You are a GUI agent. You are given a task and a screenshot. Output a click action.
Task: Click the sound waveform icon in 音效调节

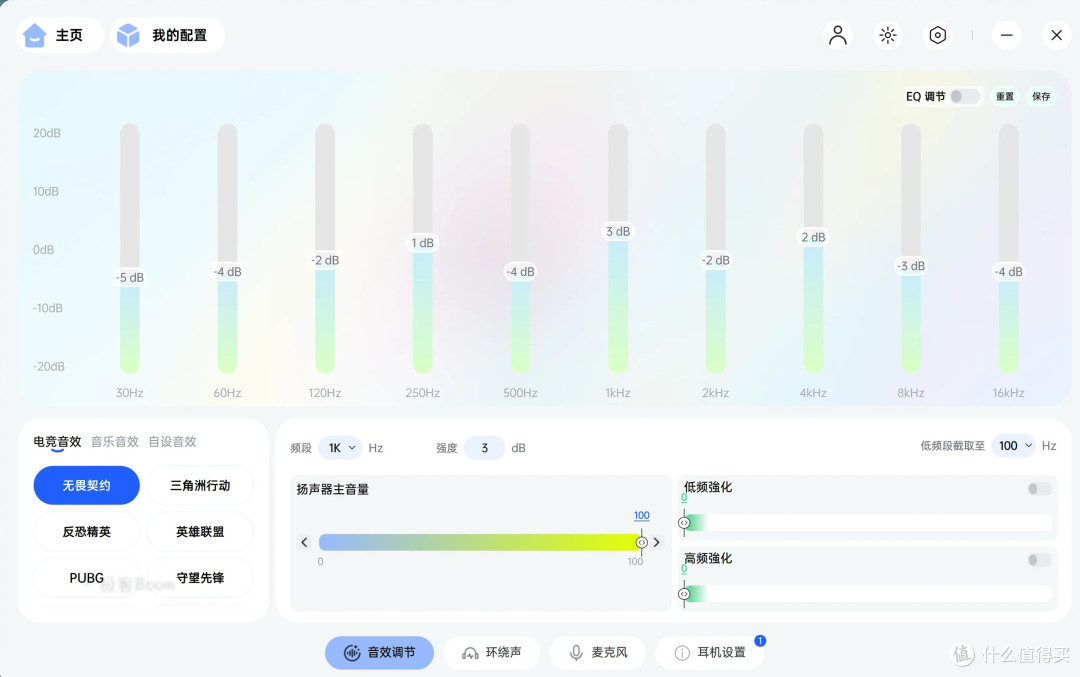pyautogui.click(x=352, y=653)
